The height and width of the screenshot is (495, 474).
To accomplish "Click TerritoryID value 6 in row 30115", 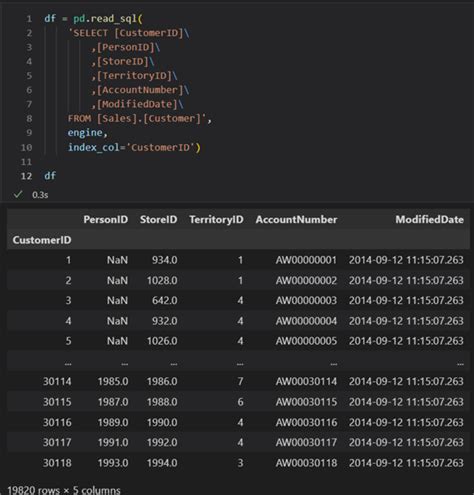I will (240, 402).
